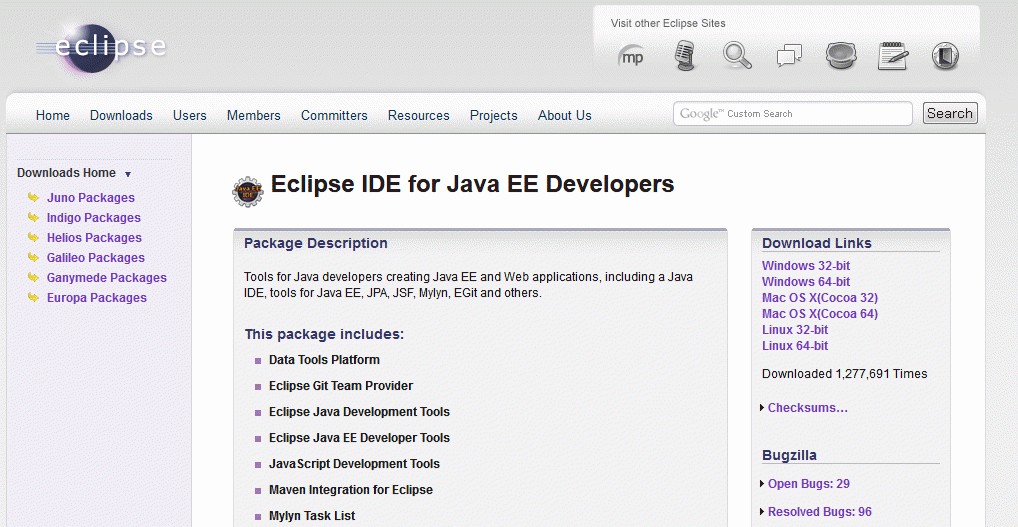Download the Mac OS X(Cocoa 32) package
Viewport: 1018px width, 527px height.
pos(820,298)
